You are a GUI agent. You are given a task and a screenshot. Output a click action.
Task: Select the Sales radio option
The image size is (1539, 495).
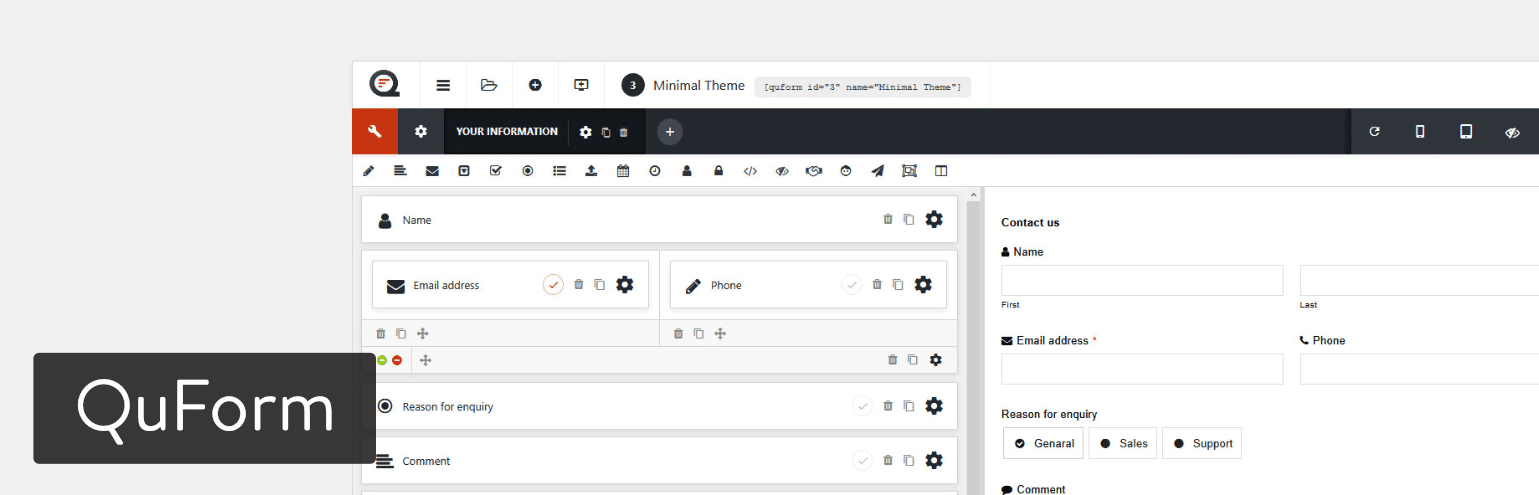pyautogui.click(x=1123, y=444)
